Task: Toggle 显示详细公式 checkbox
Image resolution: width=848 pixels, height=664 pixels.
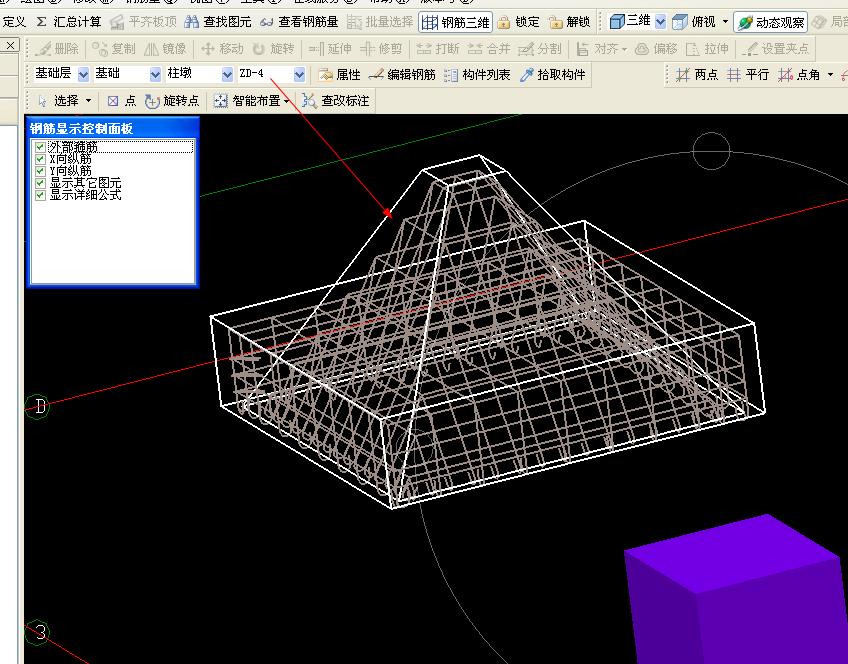Action: pos(39,195)
